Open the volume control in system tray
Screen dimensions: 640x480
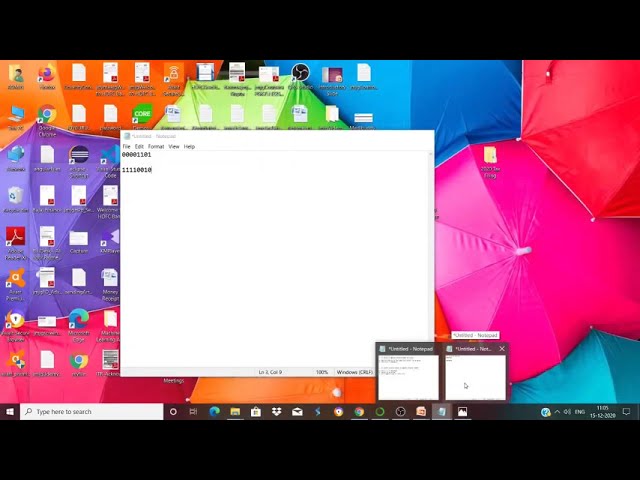(x=567, y=412)
